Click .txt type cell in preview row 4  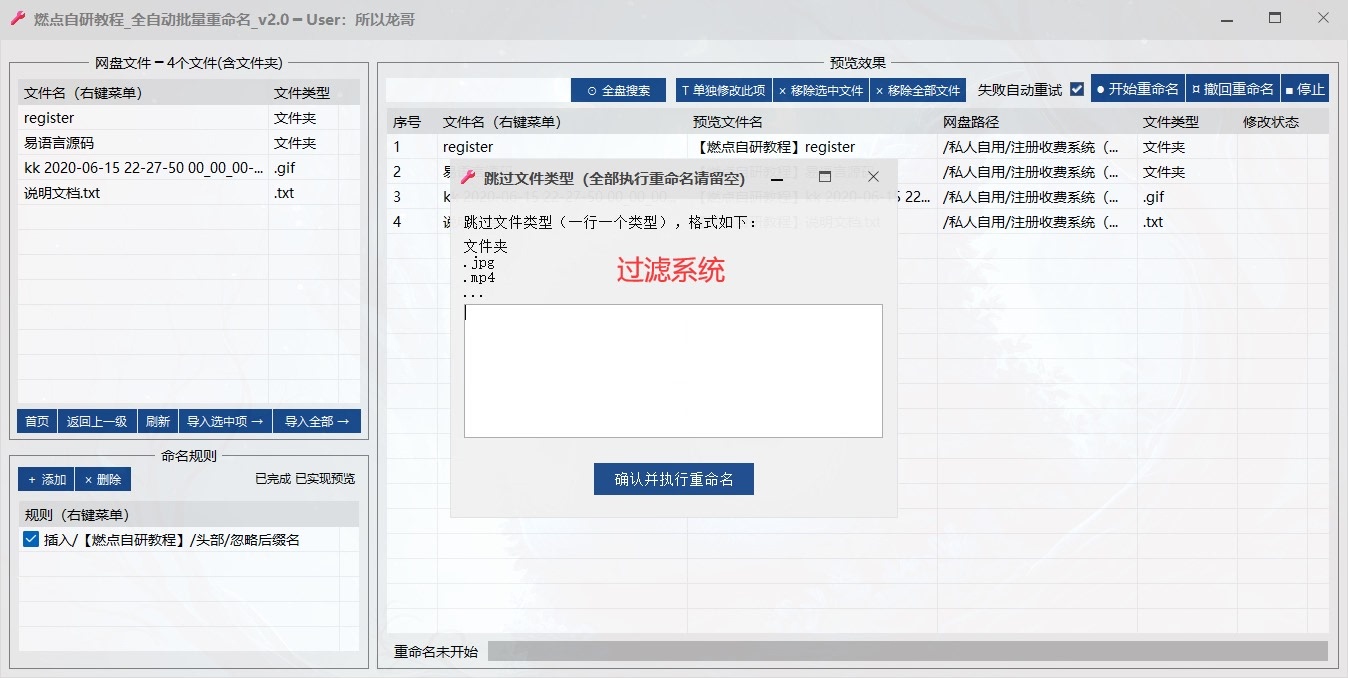[1154, 222]
